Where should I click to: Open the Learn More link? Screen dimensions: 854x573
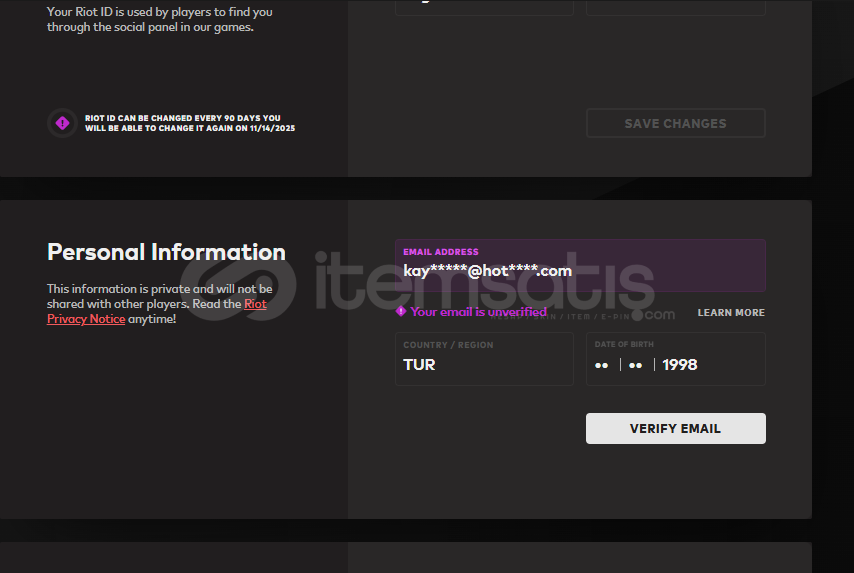[x=731, y=313]
